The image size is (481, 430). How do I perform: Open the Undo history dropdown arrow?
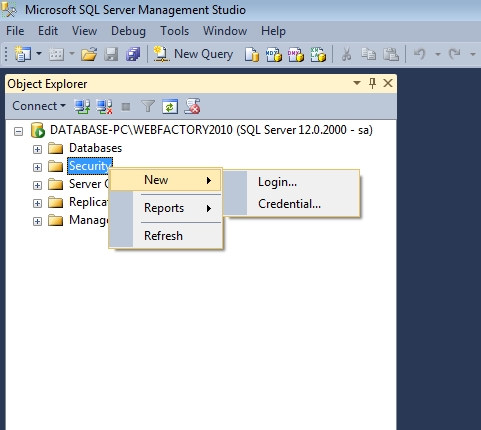(x=438, y=54)
